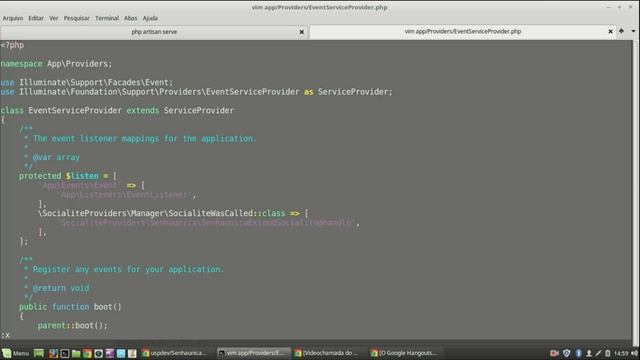Click the 'protected $listen = [' line
The image size is (640, 360).
(68, 176)
